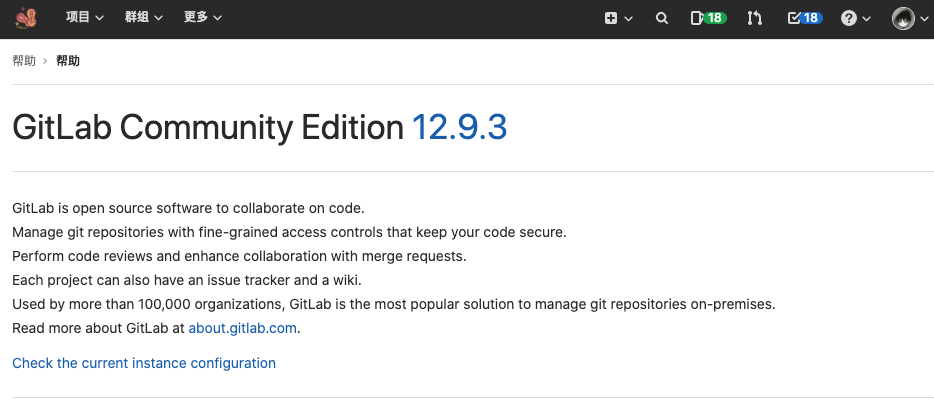
Task: Click the GitLab Community Edition heading text
Action: pos(208,127)
